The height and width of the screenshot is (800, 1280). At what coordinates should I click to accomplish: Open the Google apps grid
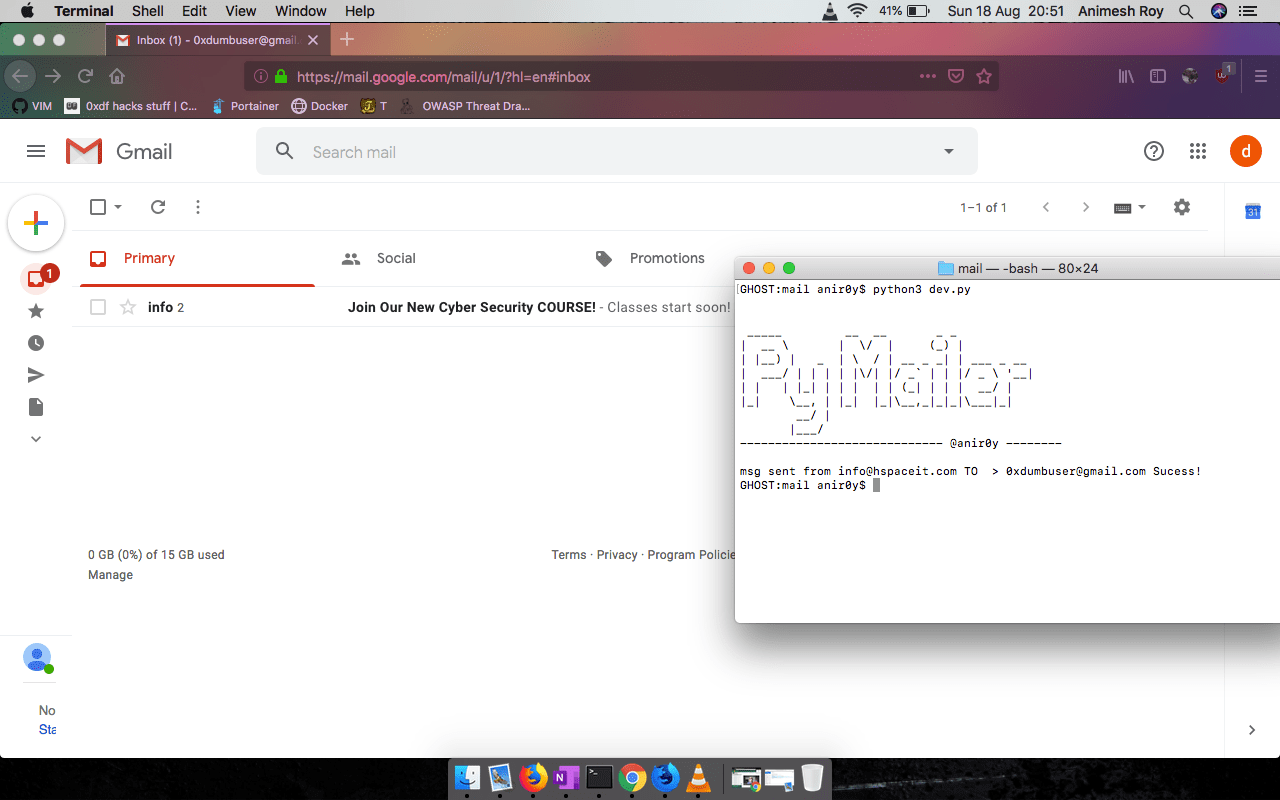point(1197,151)
